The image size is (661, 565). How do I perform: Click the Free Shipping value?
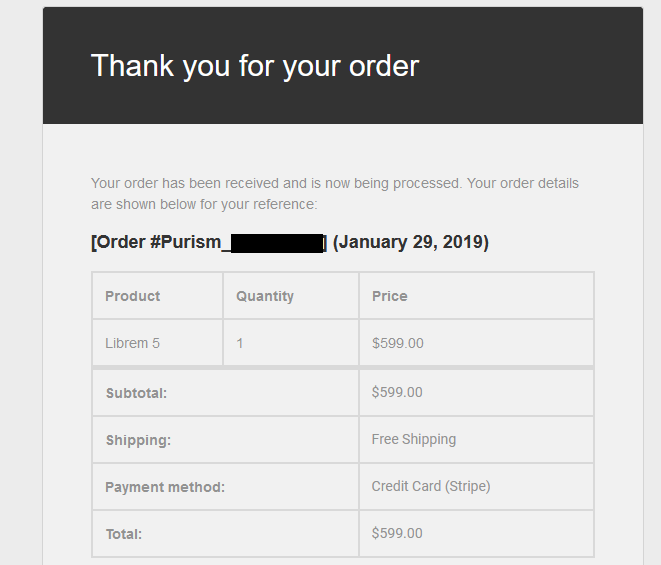click(x=414, y=439)
